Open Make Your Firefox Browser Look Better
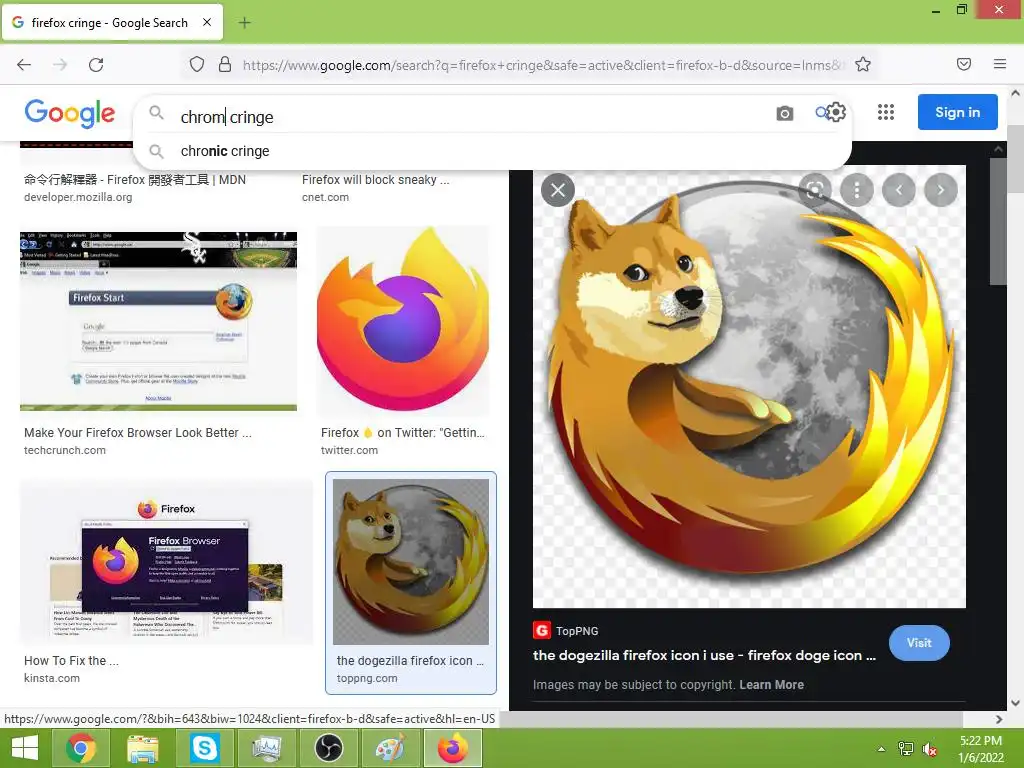The image size is (1024, 768). point(138,433)
